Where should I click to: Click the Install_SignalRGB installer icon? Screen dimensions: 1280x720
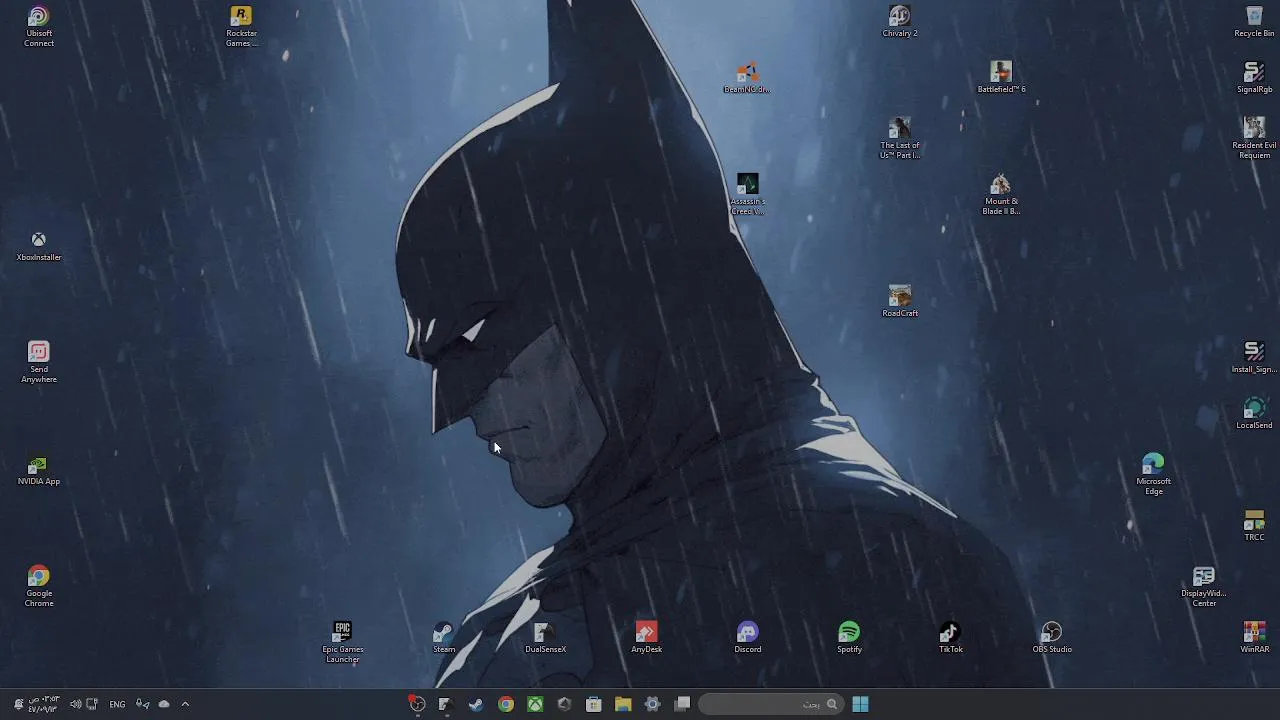coord(1254,358)
